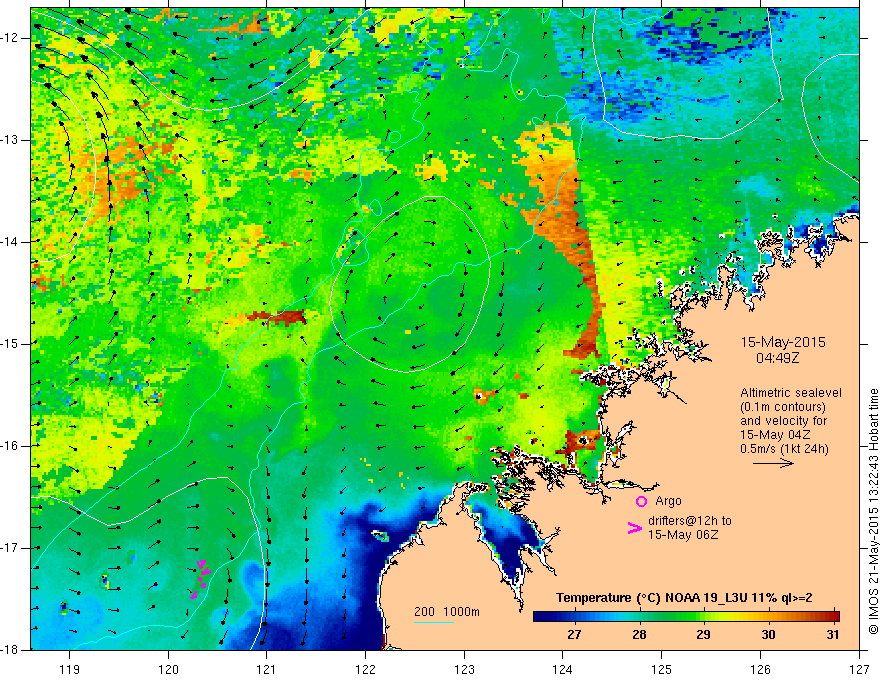Click the longitude axis label '122'

[365, 669]
